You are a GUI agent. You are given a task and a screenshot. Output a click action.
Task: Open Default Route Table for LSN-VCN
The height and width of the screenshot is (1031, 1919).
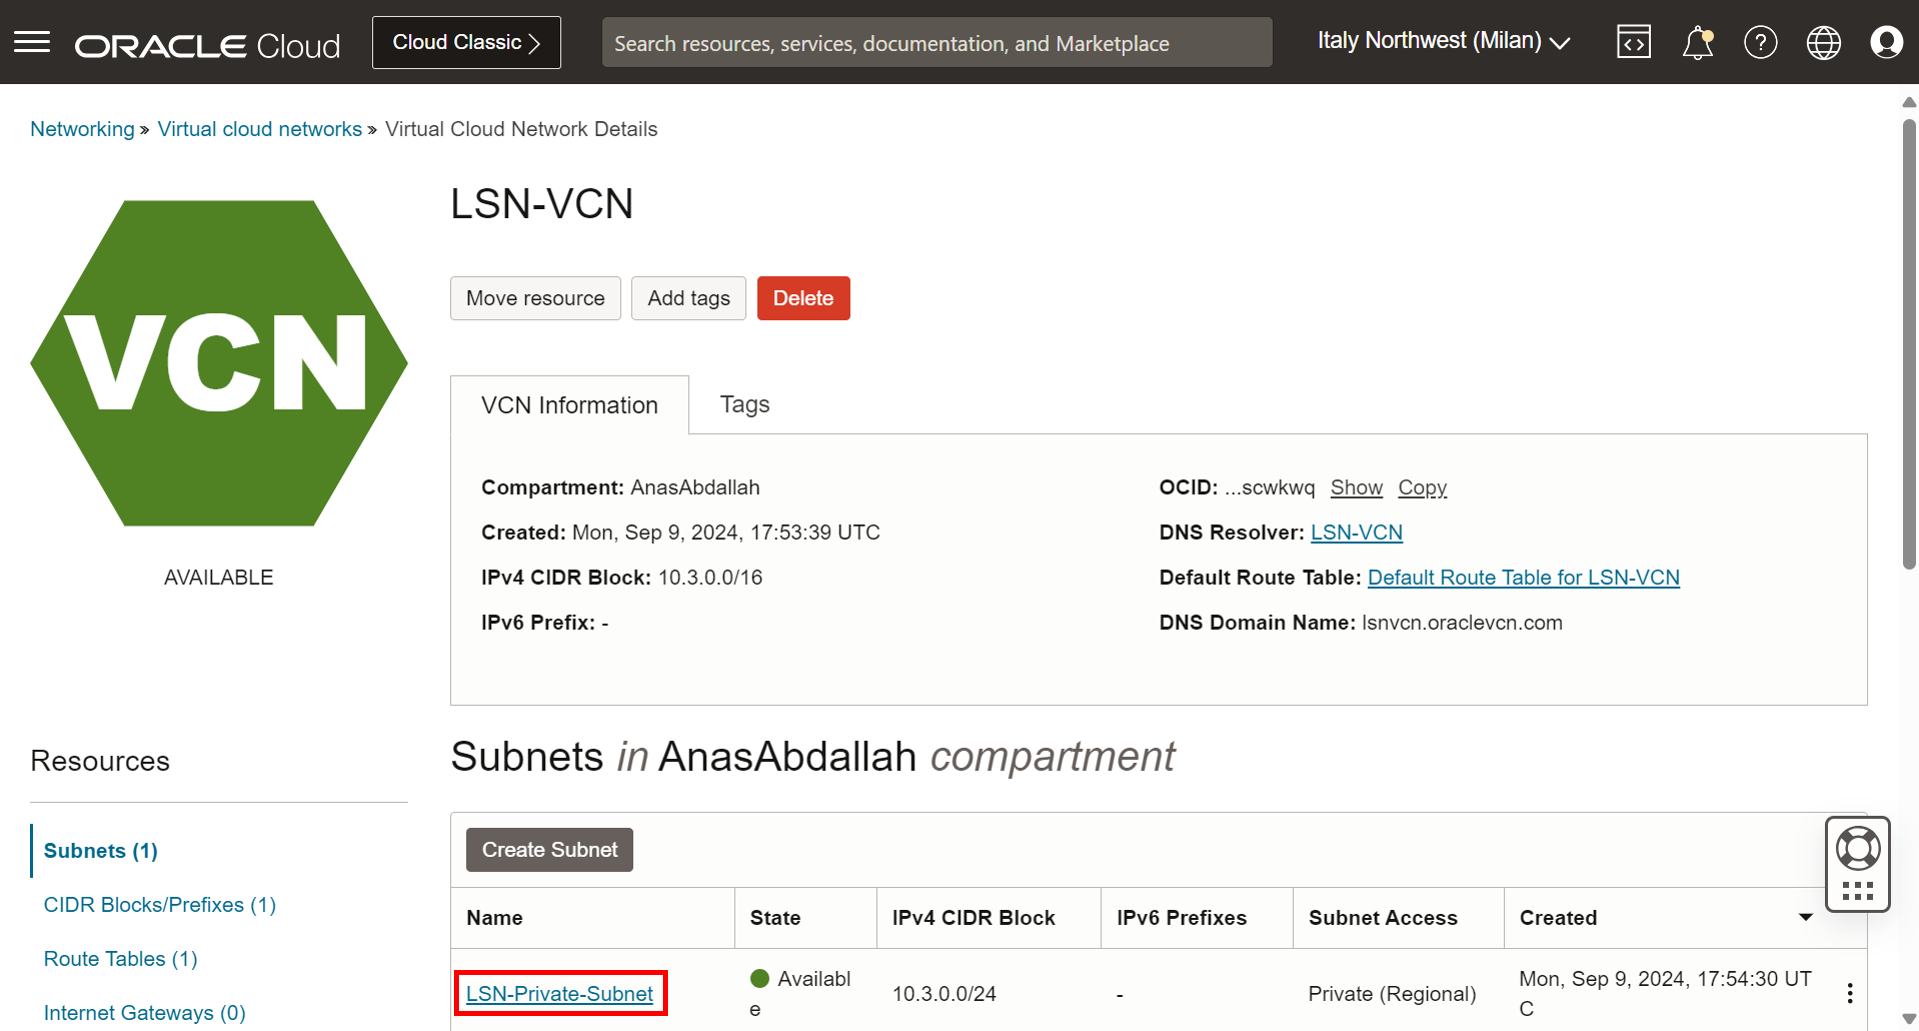pos(1523,578)
